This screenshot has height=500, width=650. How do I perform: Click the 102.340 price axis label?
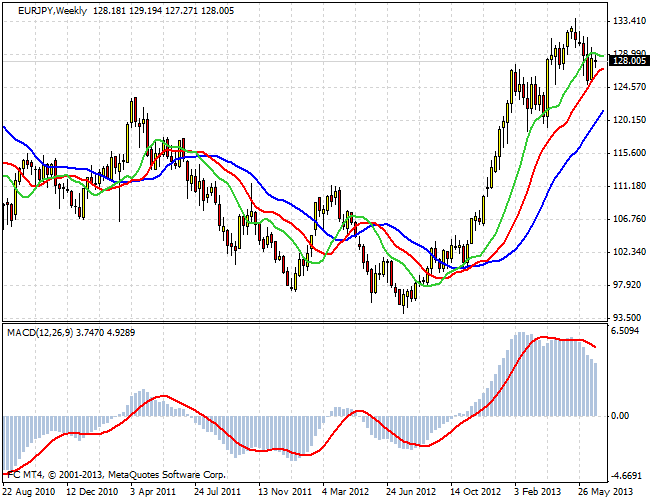pyautogui.click(x=629, y=252)
